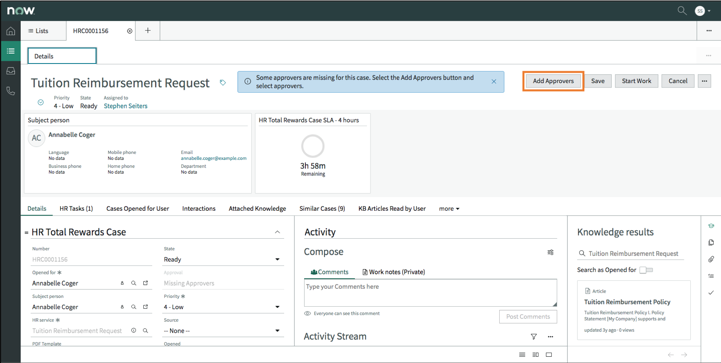
Task: Collapse the HR Total Rewards Case section
Action: pyautogui.click(x=277, y=232)
